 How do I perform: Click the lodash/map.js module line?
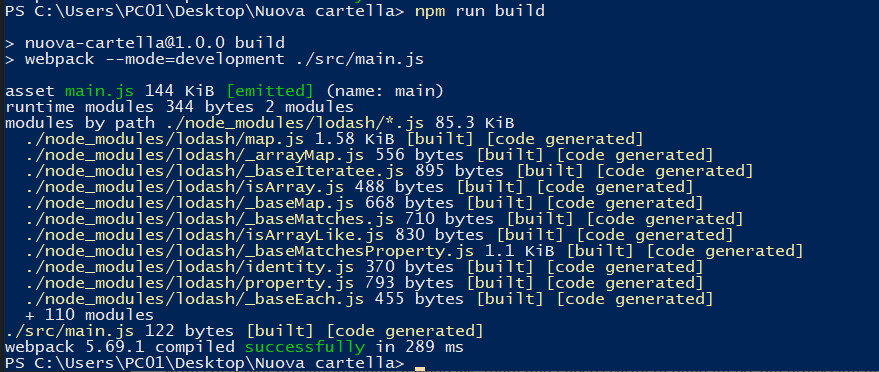click(334, 139)
